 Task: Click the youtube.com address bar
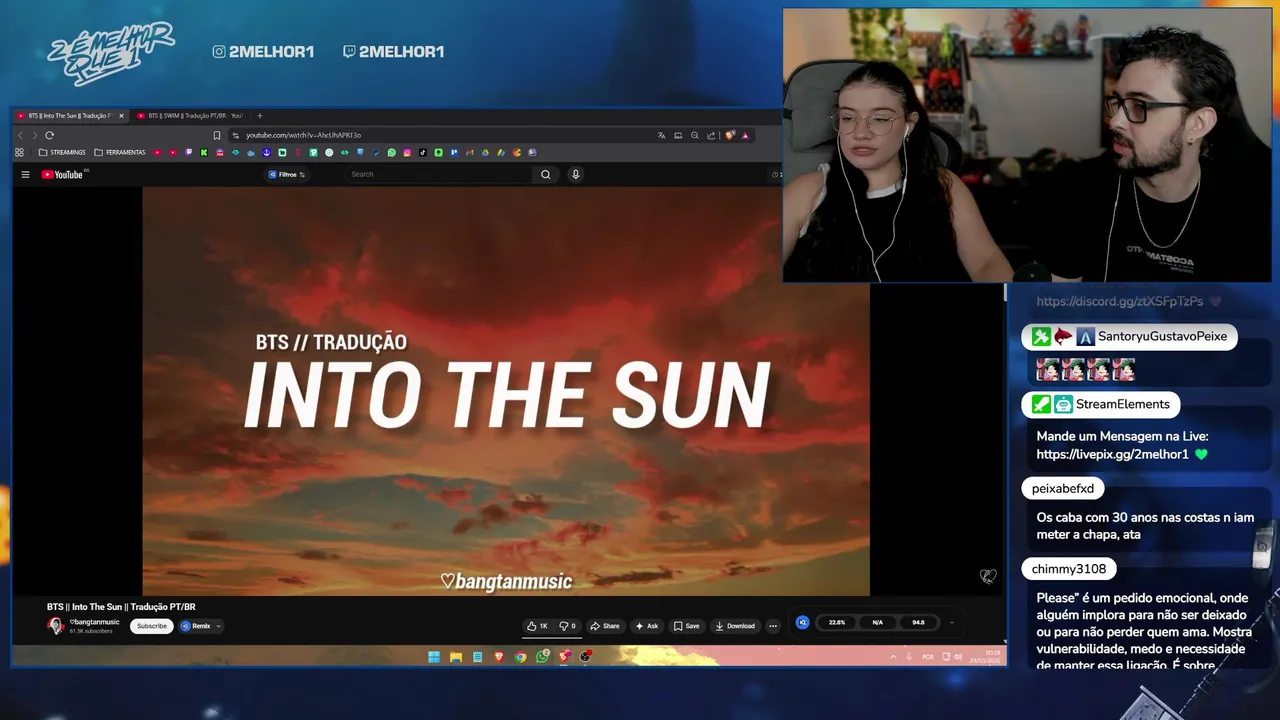440,135
